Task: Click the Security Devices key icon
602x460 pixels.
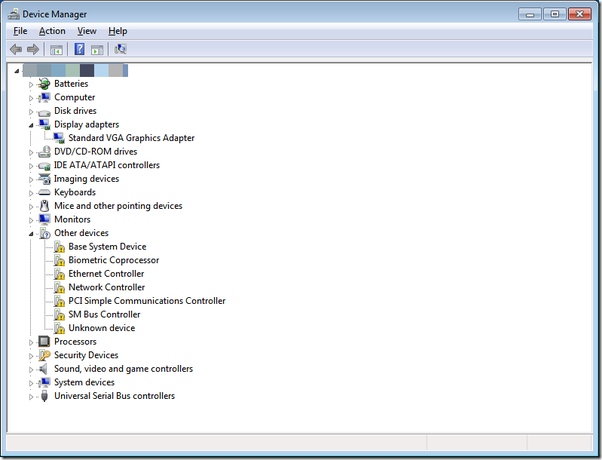Action: click(x=44, y=355)
